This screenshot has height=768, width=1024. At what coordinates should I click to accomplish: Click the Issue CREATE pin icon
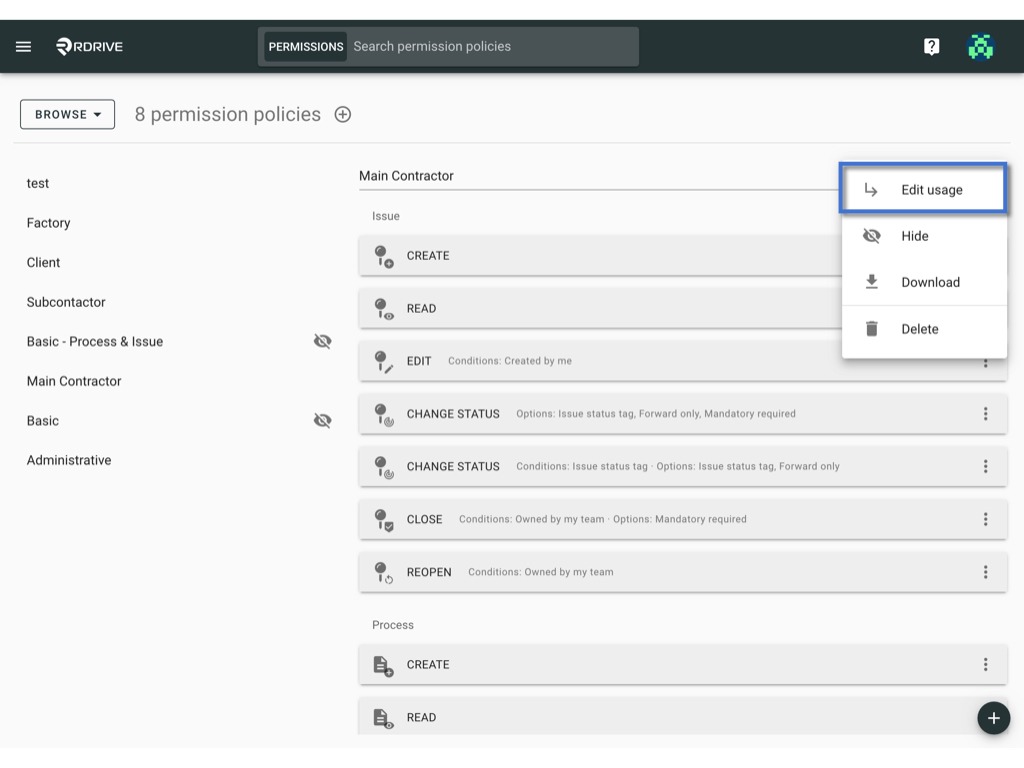pyautogui.click(x=384, y=256)
